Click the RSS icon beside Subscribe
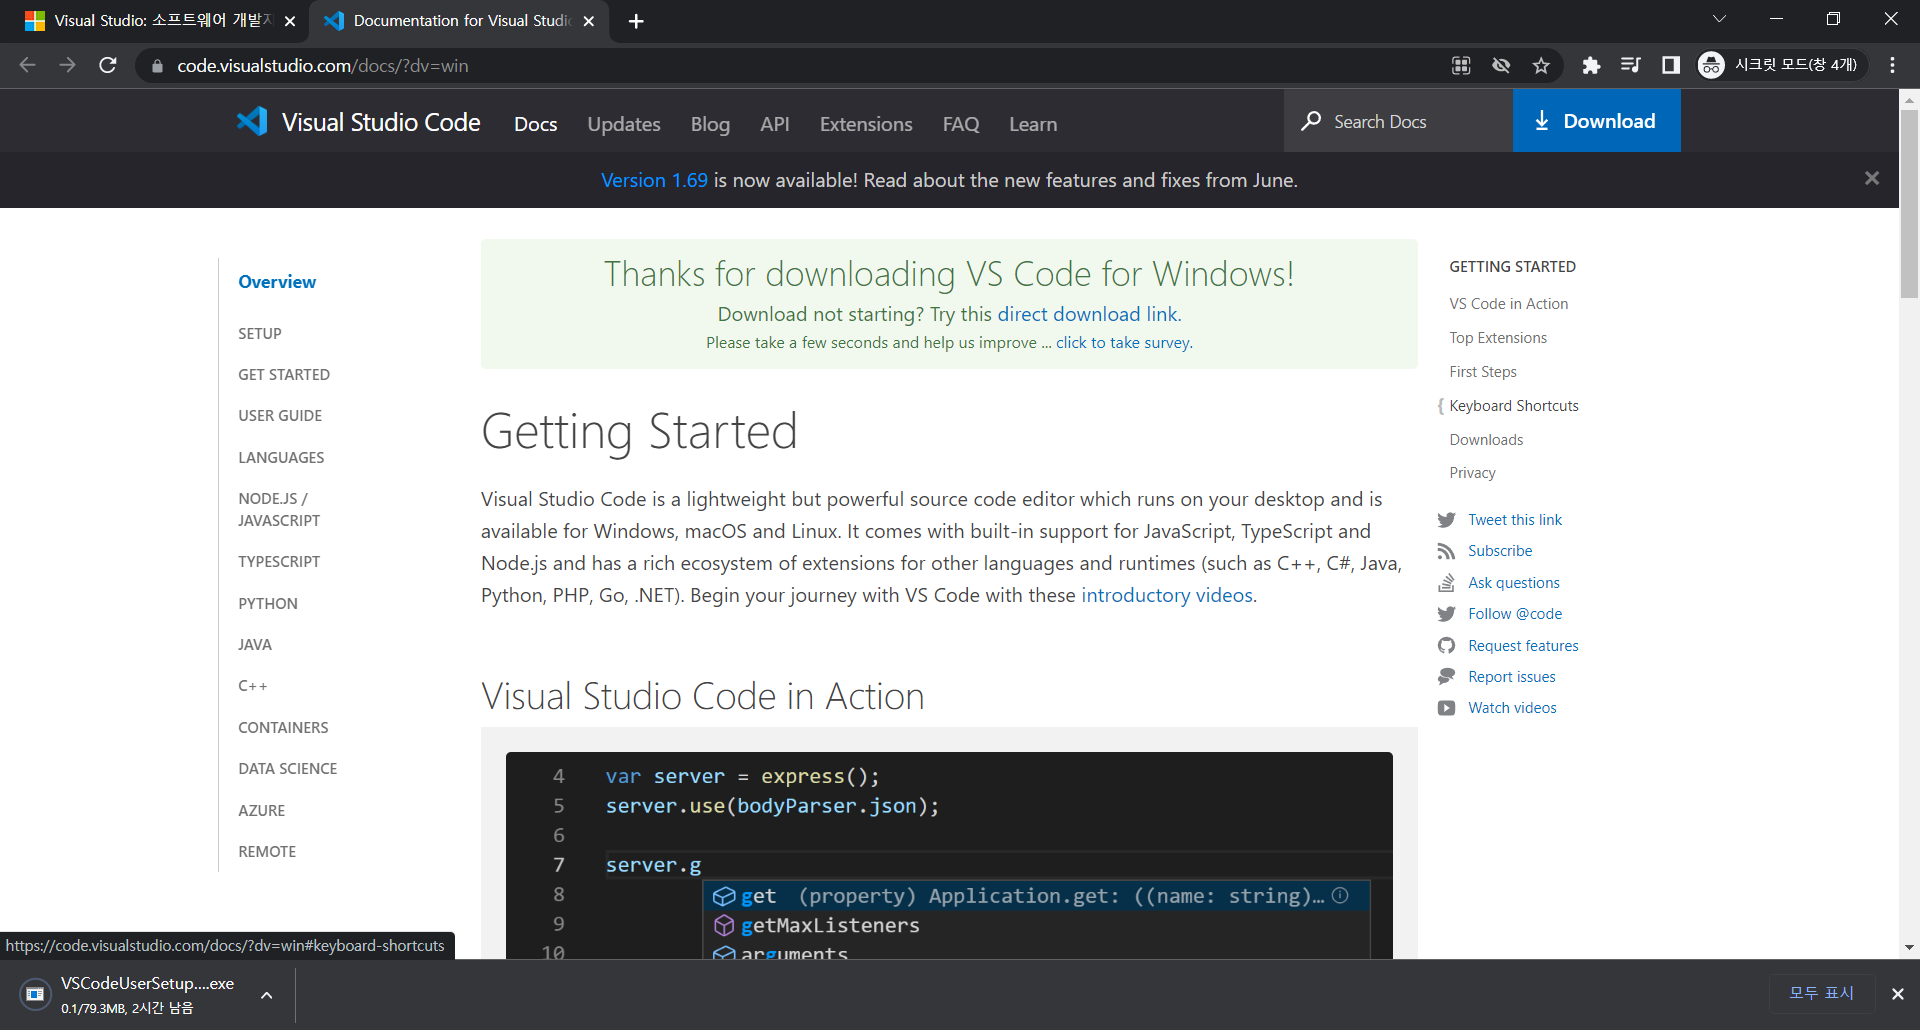The image size is (1920, 1030). coord(1446,551)
